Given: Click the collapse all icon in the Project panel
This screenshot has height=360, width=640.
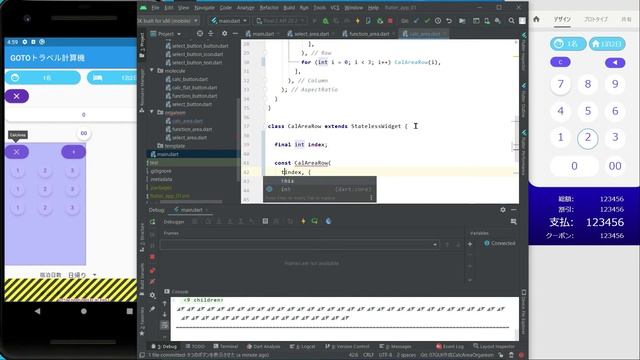Looking at the screenshot, I should [211, 33].
